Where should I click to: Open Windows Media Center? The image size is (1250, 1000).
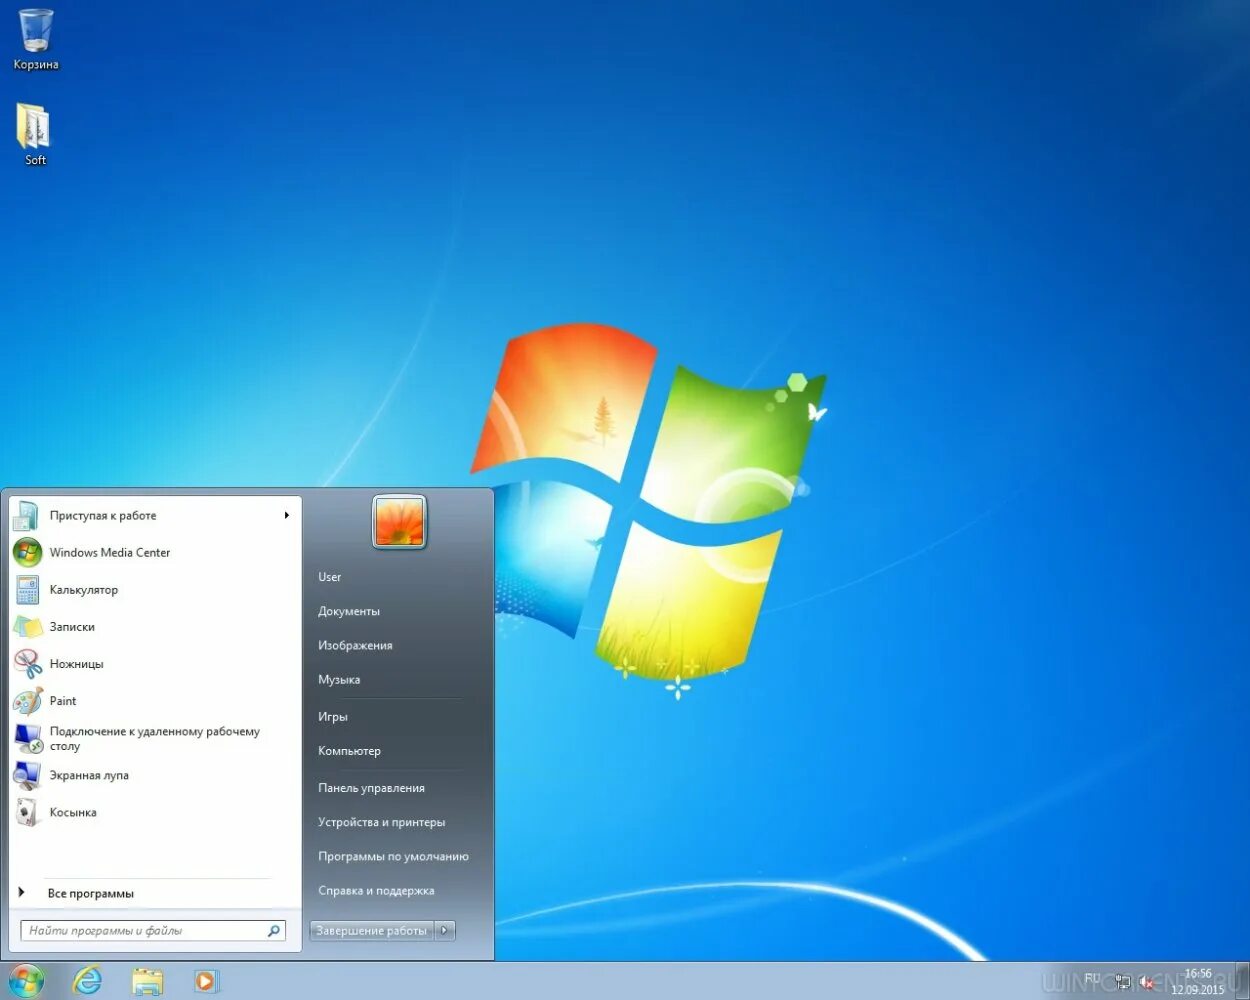click(x=110, y=552)
